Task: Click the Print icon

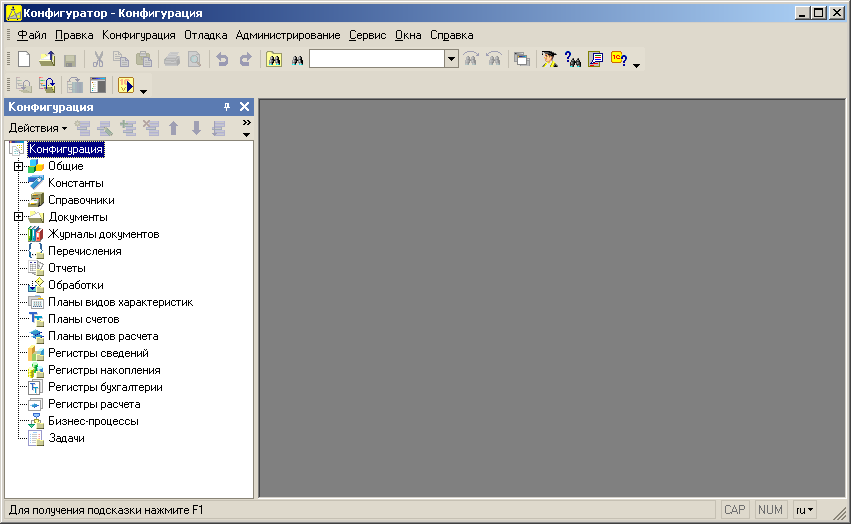Action: (x=172, y=59)
